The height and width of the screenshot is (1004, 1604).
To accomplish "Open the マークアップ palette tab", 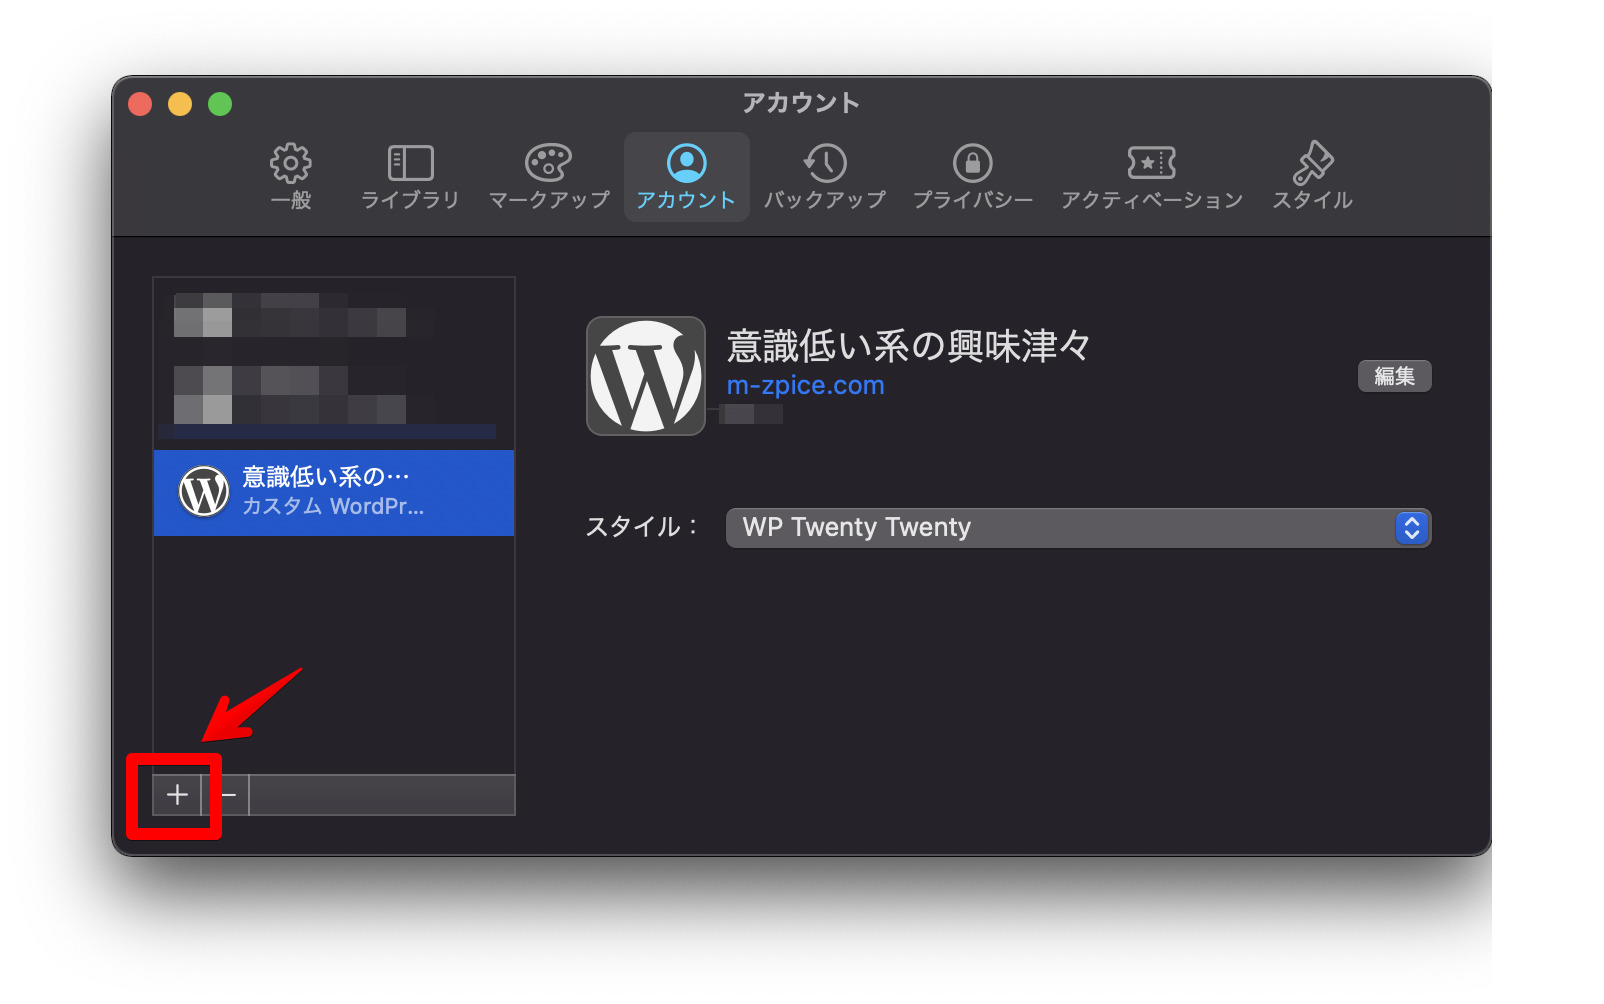I will (549, 177).
